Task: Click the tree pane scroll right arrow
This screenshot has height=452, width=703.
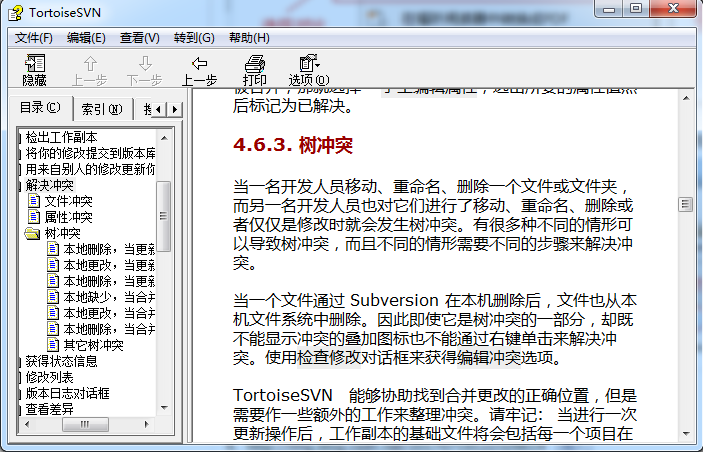Action: 147,424
